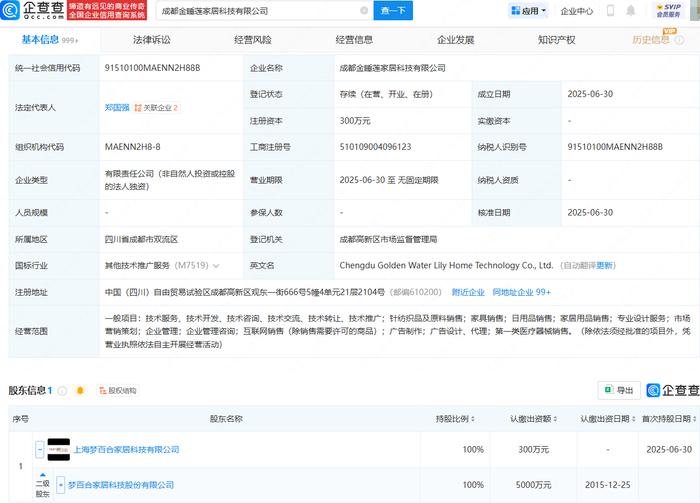Switch to the 经营信息 tab
Screen dimensions: 700x503
tap(354, 40)
